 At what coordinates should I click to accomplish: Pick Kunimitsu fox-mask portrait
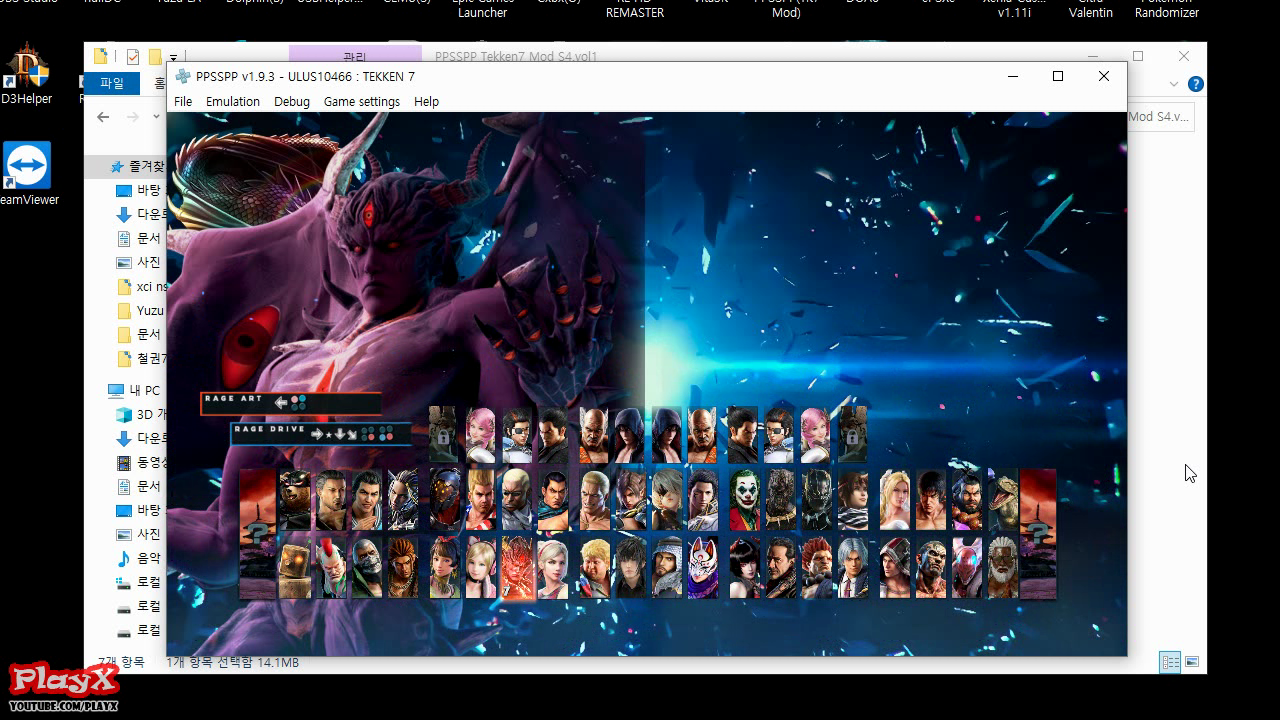pos(703,567)
